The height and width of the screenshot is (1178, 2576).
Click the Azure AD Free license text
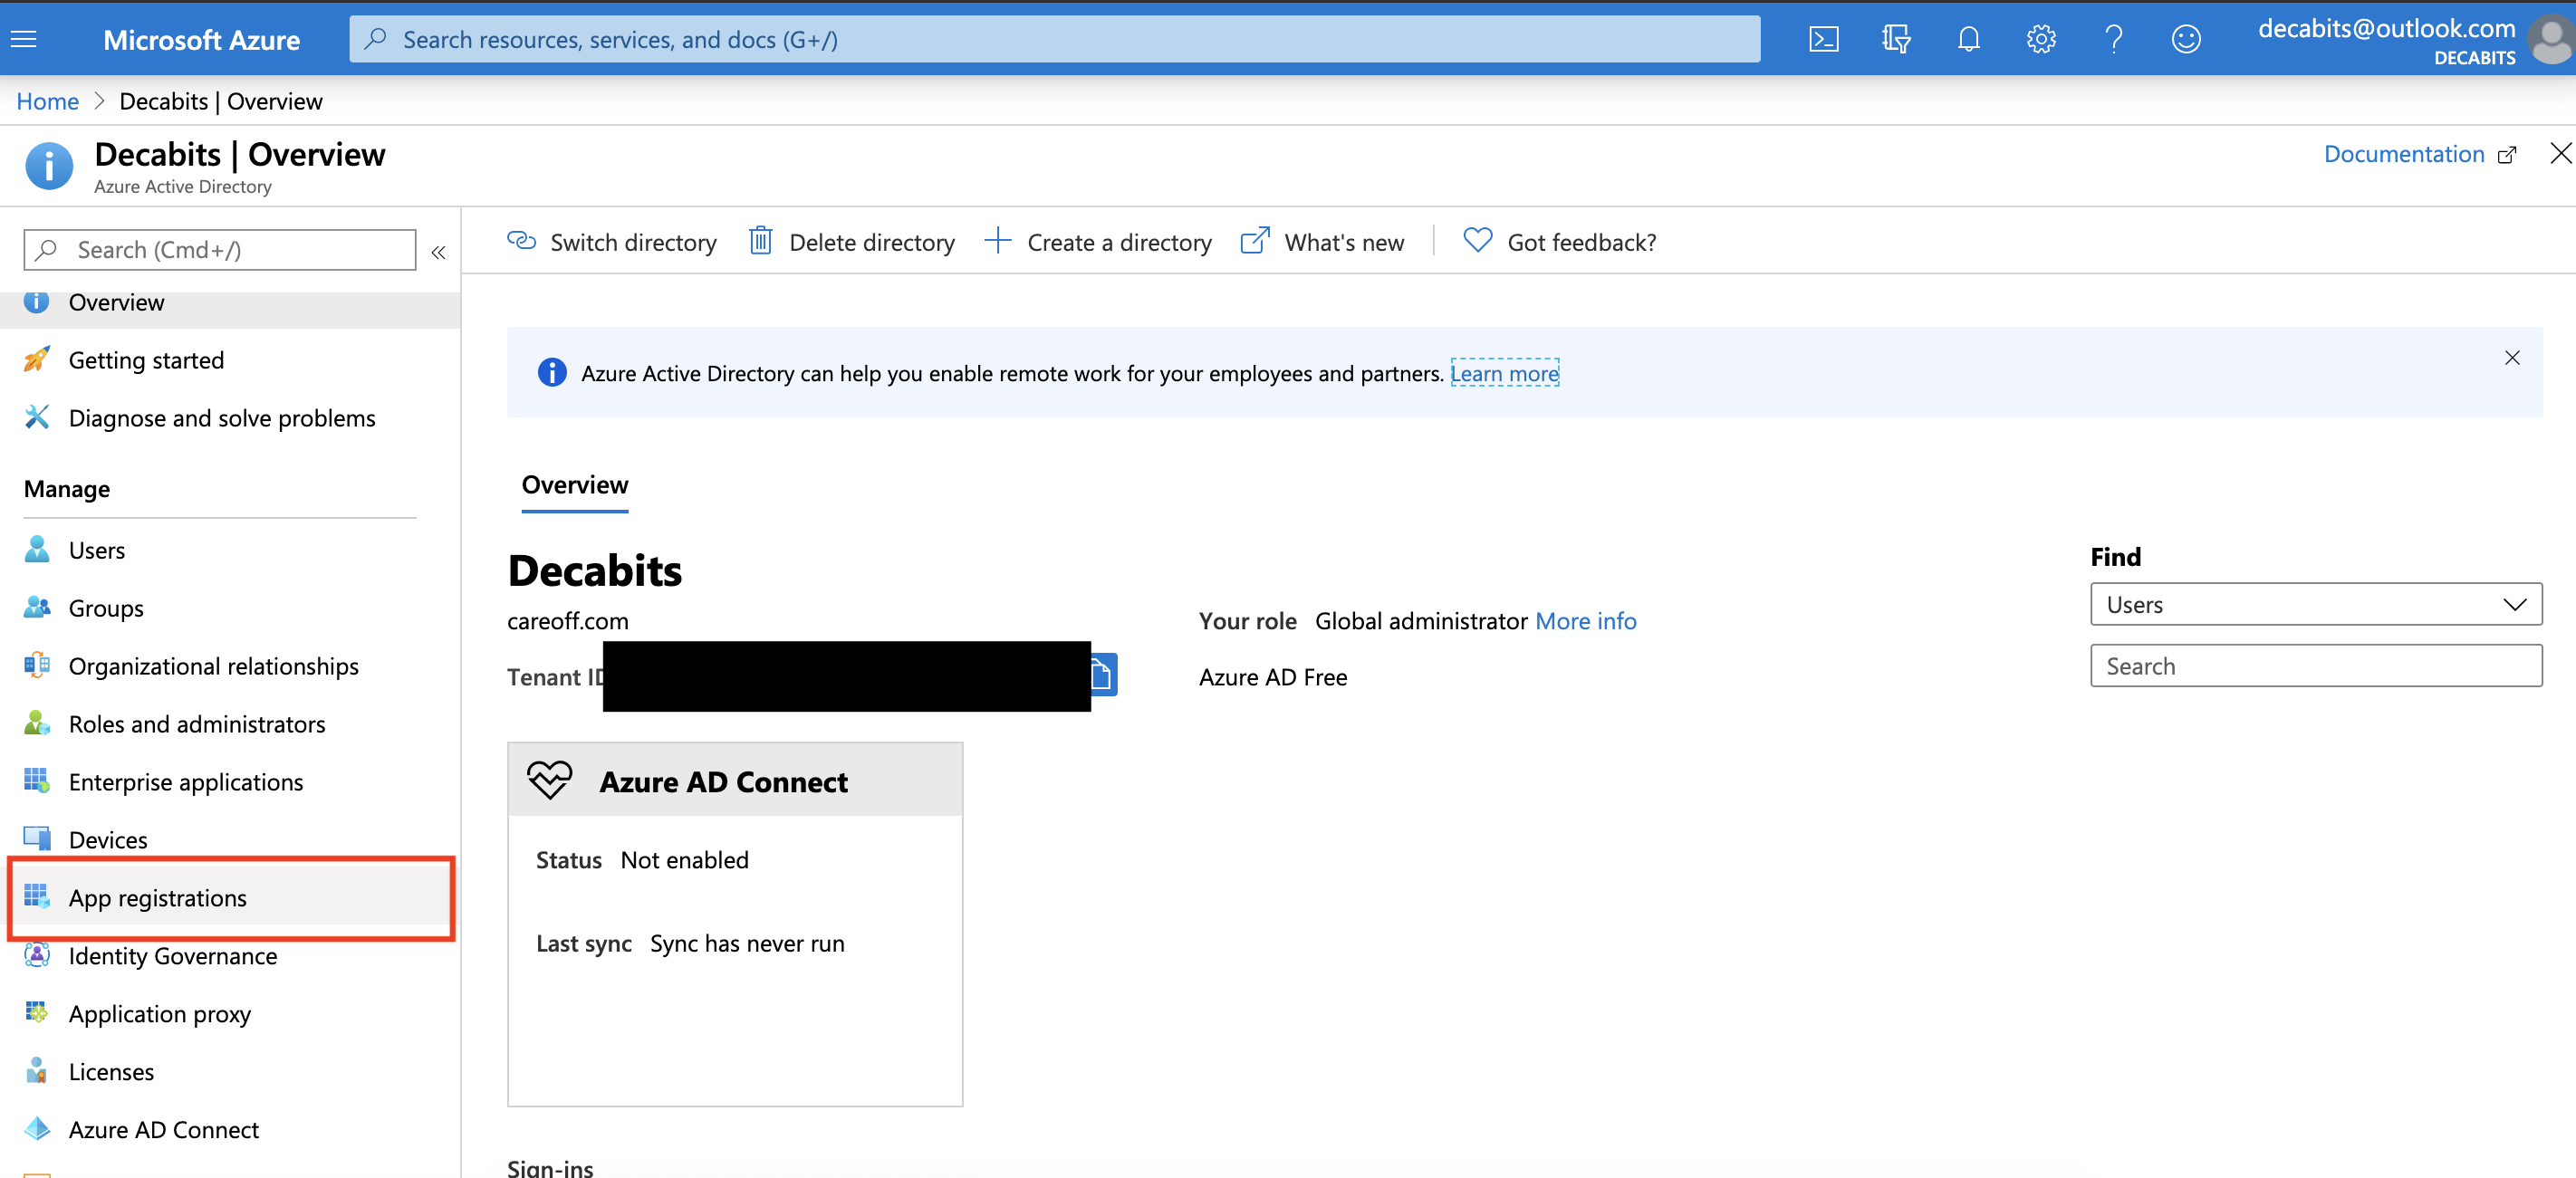(x=1273, y=677)
